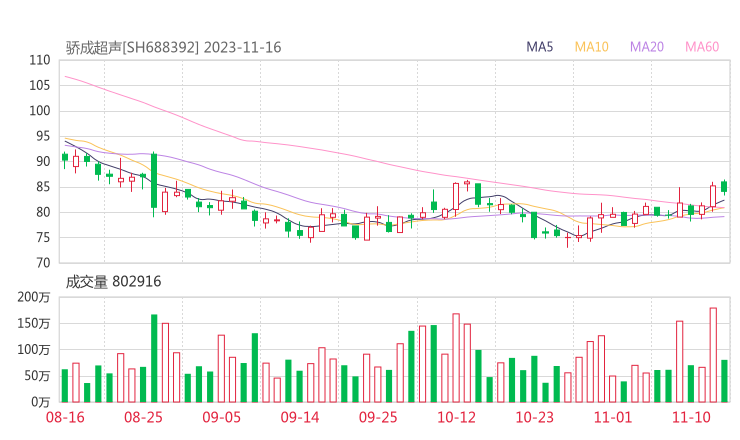Choose the 11-01 date on the axis
Screen dimensions: 740x440
(x=612, y=418)
